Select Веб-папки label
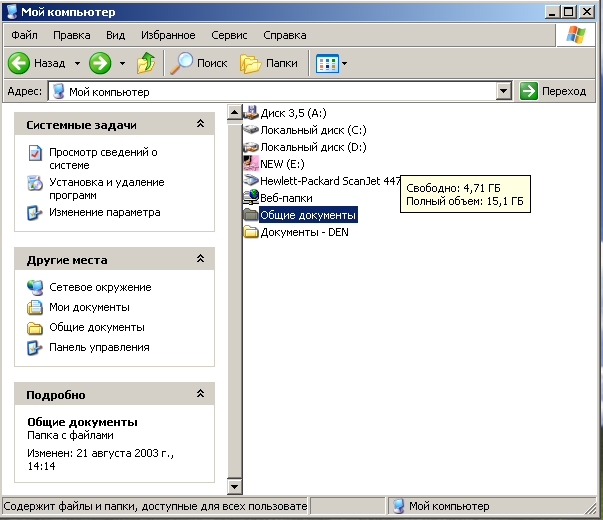This screenshot has width=603, height=520. [287, 198]
